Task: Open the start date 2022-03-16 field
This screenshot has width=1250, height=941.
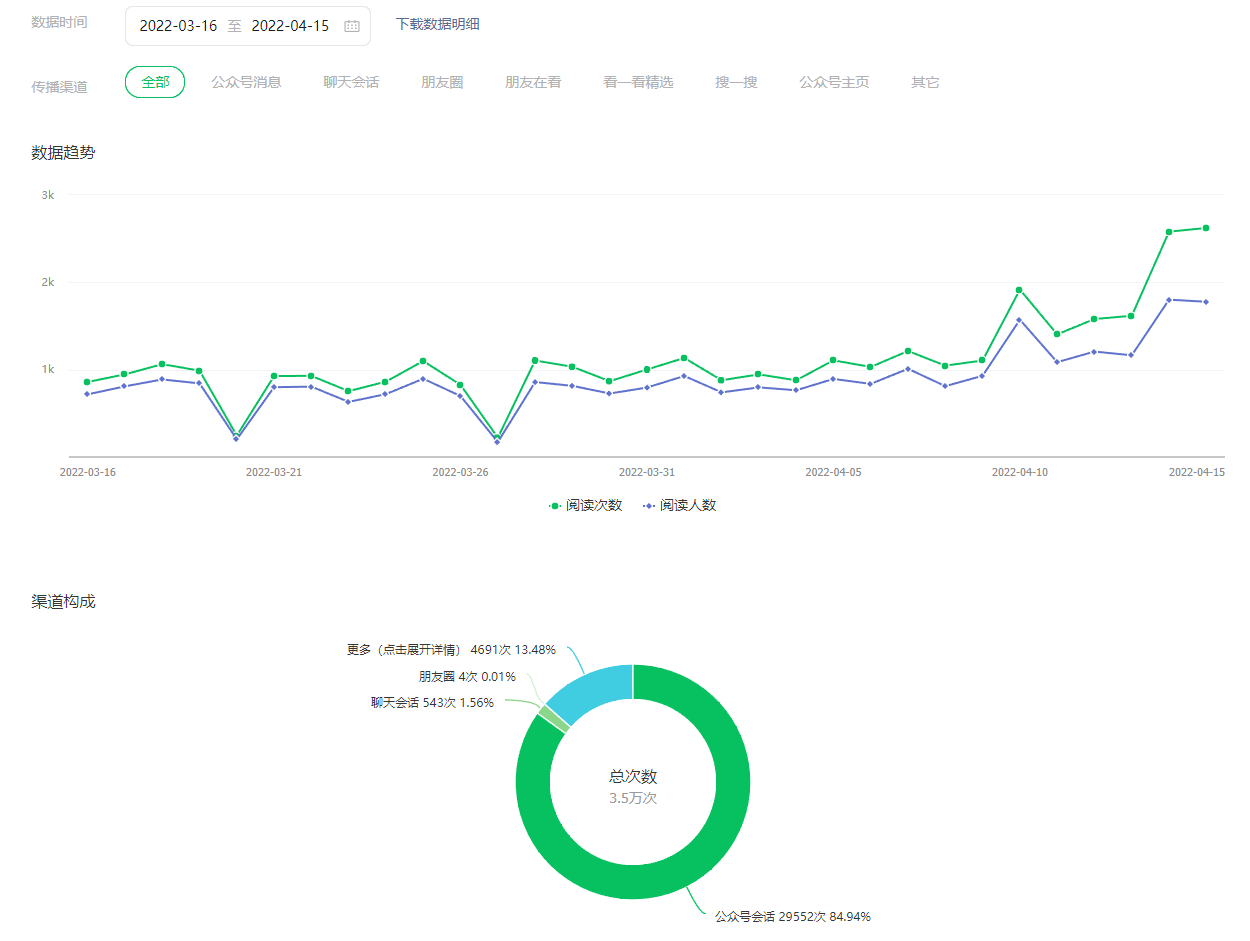Action: (178, 26)
